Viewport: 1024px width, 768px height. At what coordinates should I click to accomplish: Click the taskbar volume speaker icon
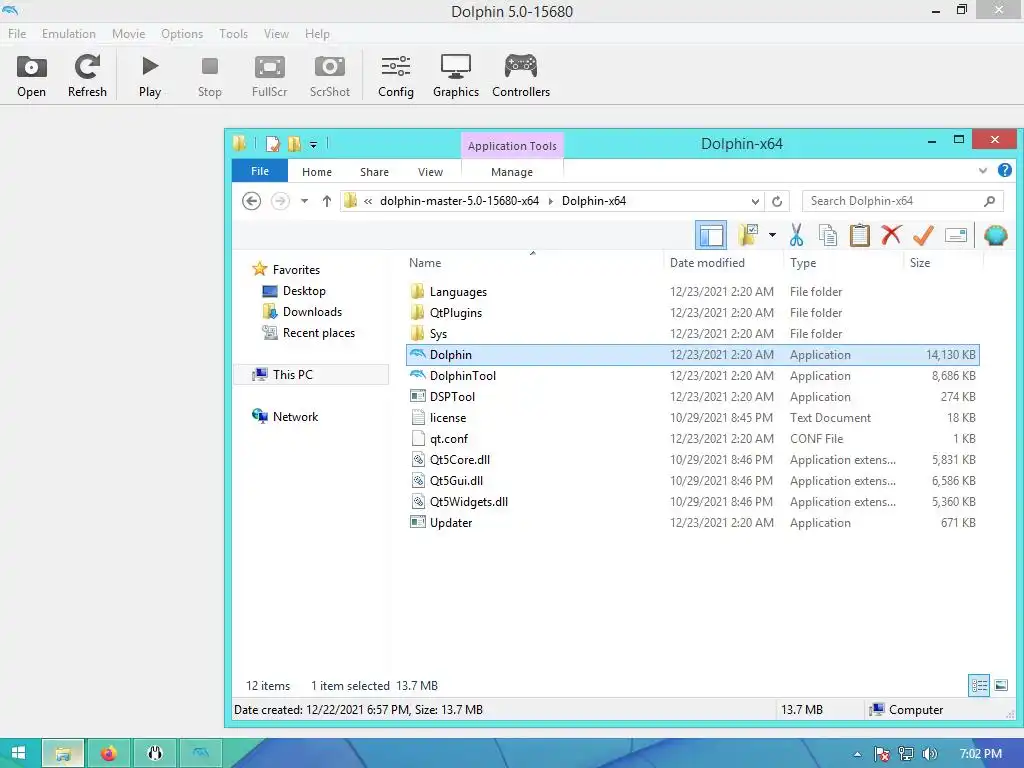930,754
